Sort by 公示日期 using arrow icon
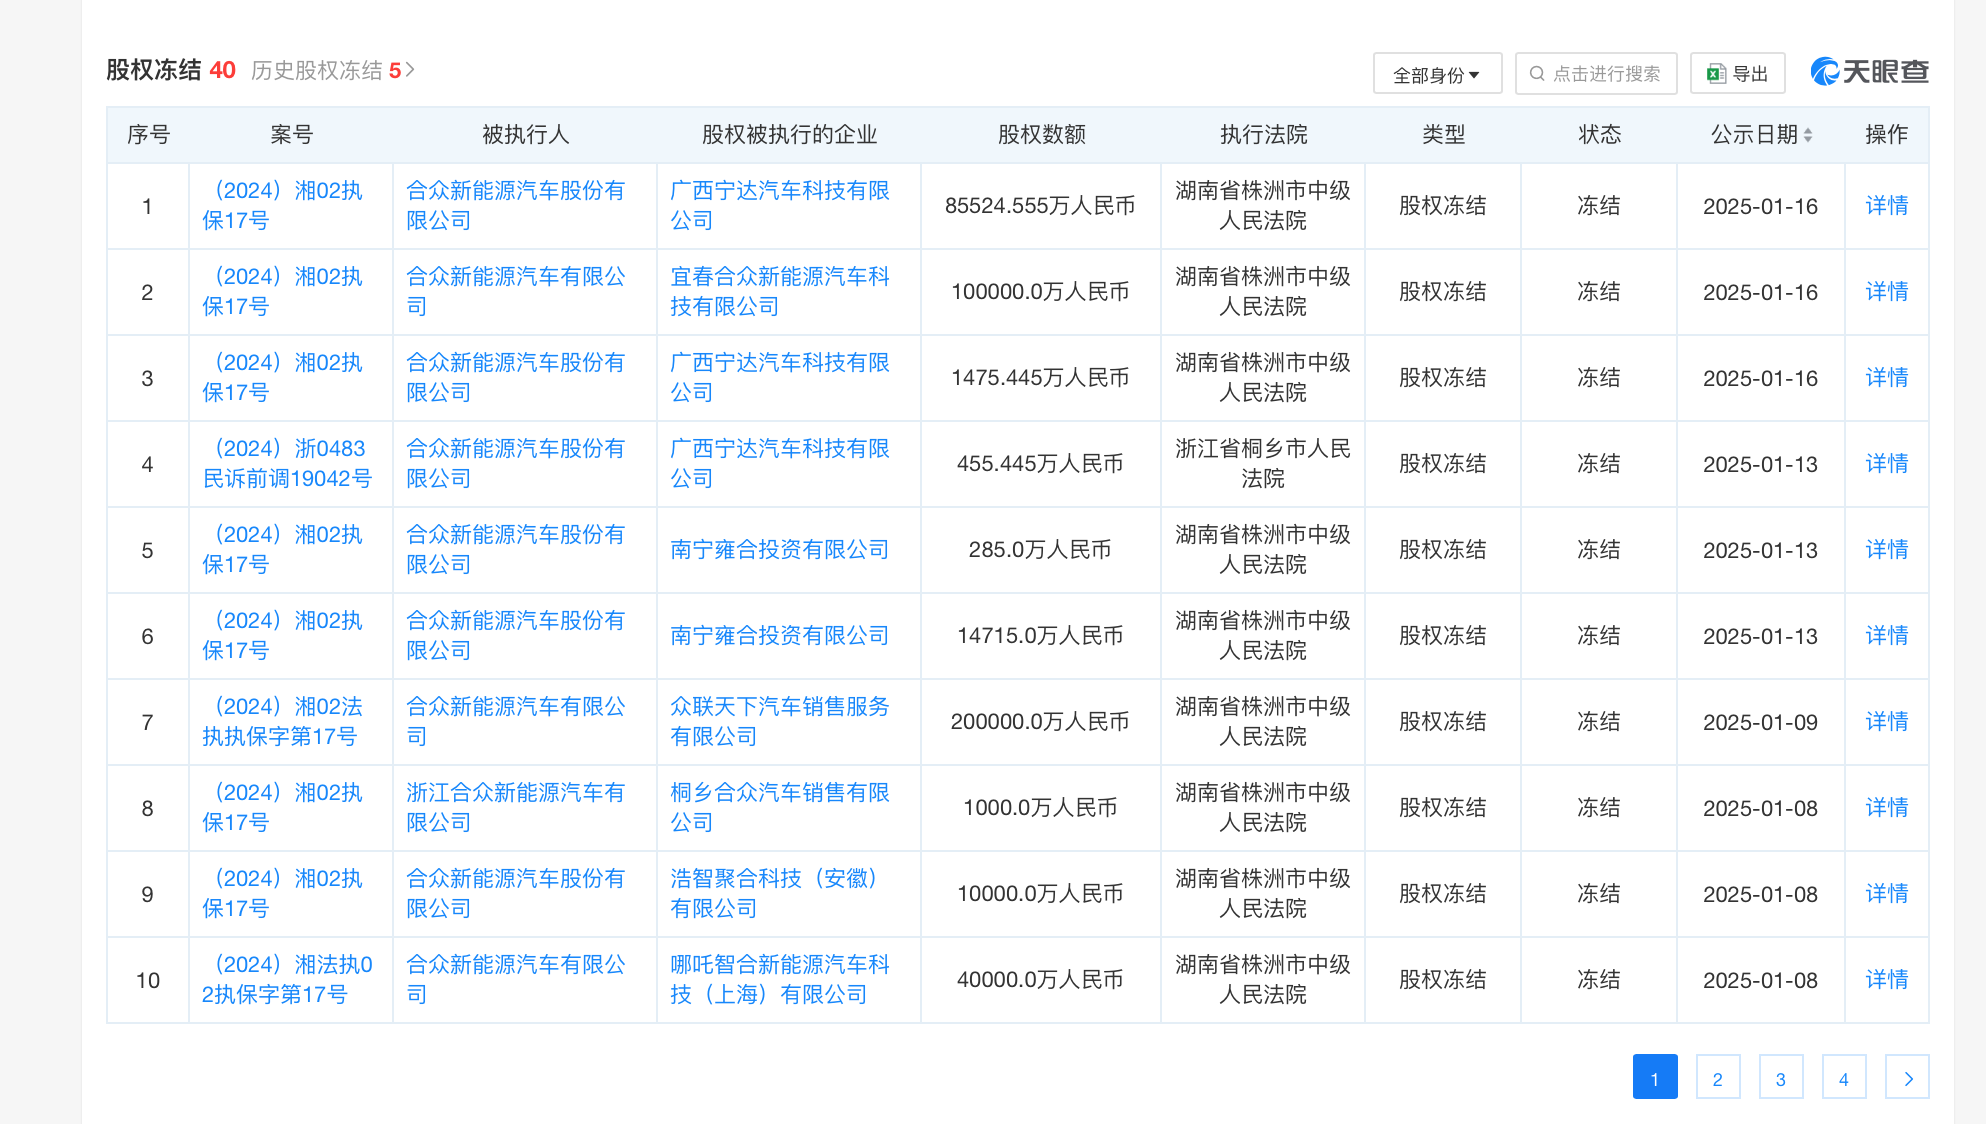This screenshot has height=1124, width=1986. tap(1808, 135)
